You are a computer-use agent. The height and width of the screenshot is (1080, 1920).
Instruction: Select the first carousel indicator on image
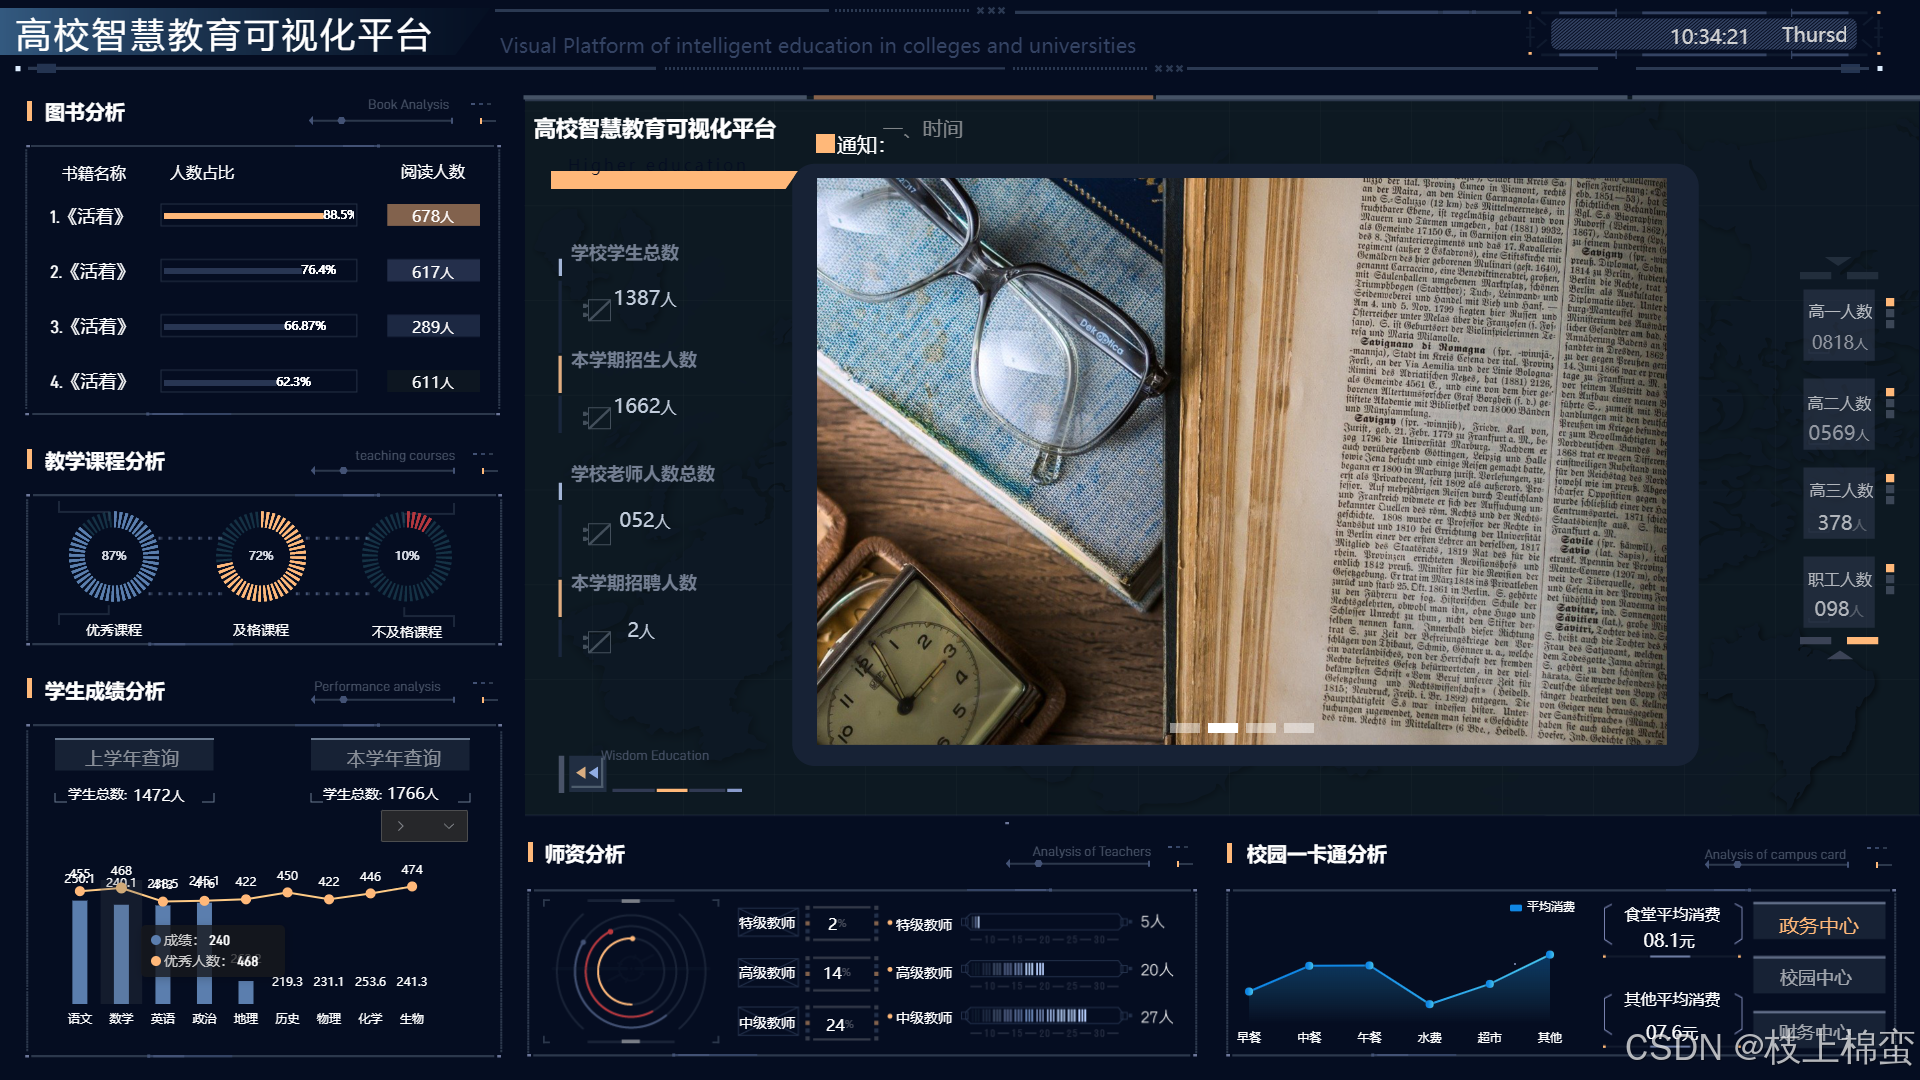(x=1184, y=728)
